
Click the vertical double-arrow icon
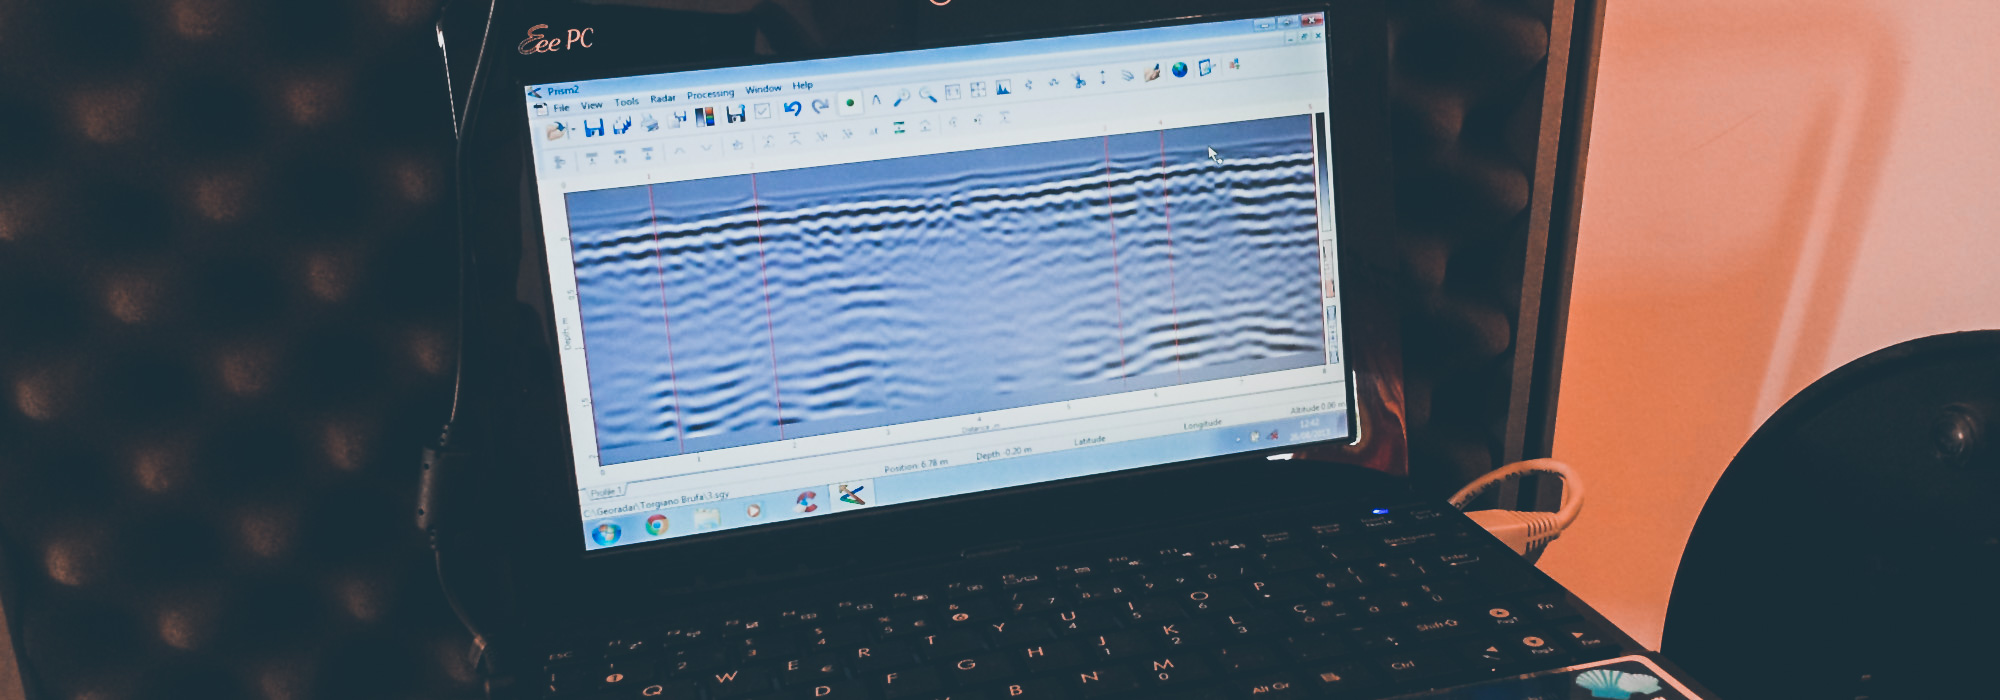pyautogui.click(x=1103, y=77)
